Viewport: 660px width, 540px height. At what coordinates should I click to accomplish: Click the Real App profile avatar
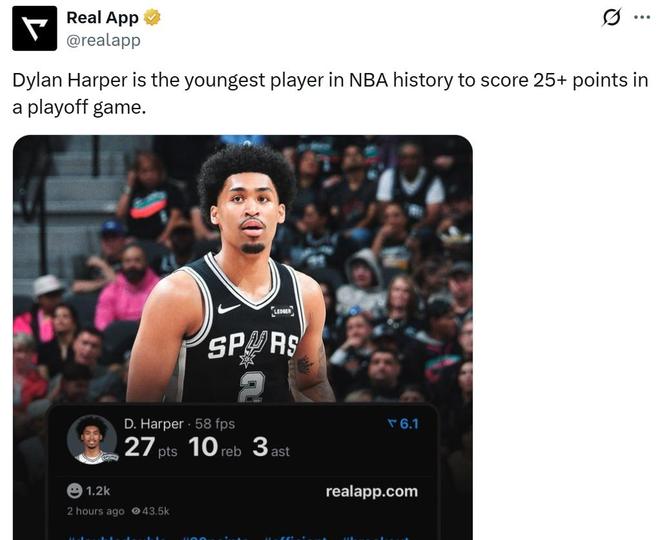[x=34, y=28]
